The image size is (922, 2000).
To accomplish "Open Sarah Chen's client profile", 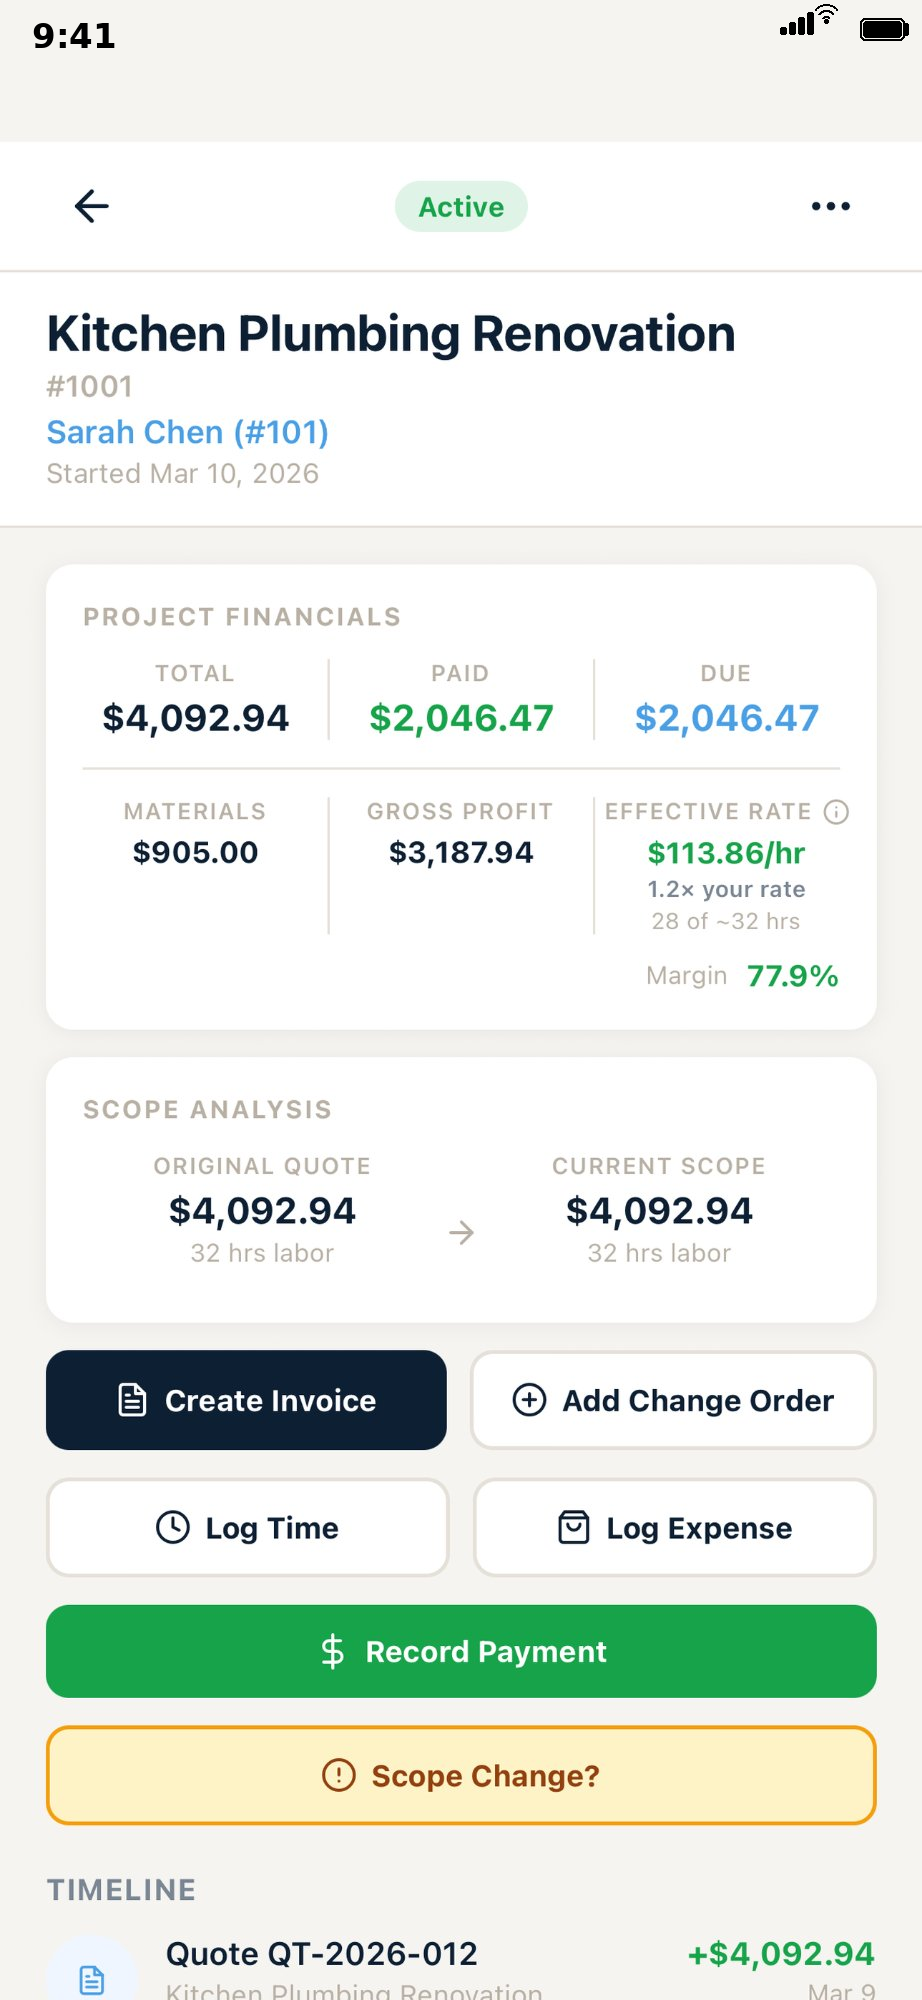I will [x=187, y=431].
